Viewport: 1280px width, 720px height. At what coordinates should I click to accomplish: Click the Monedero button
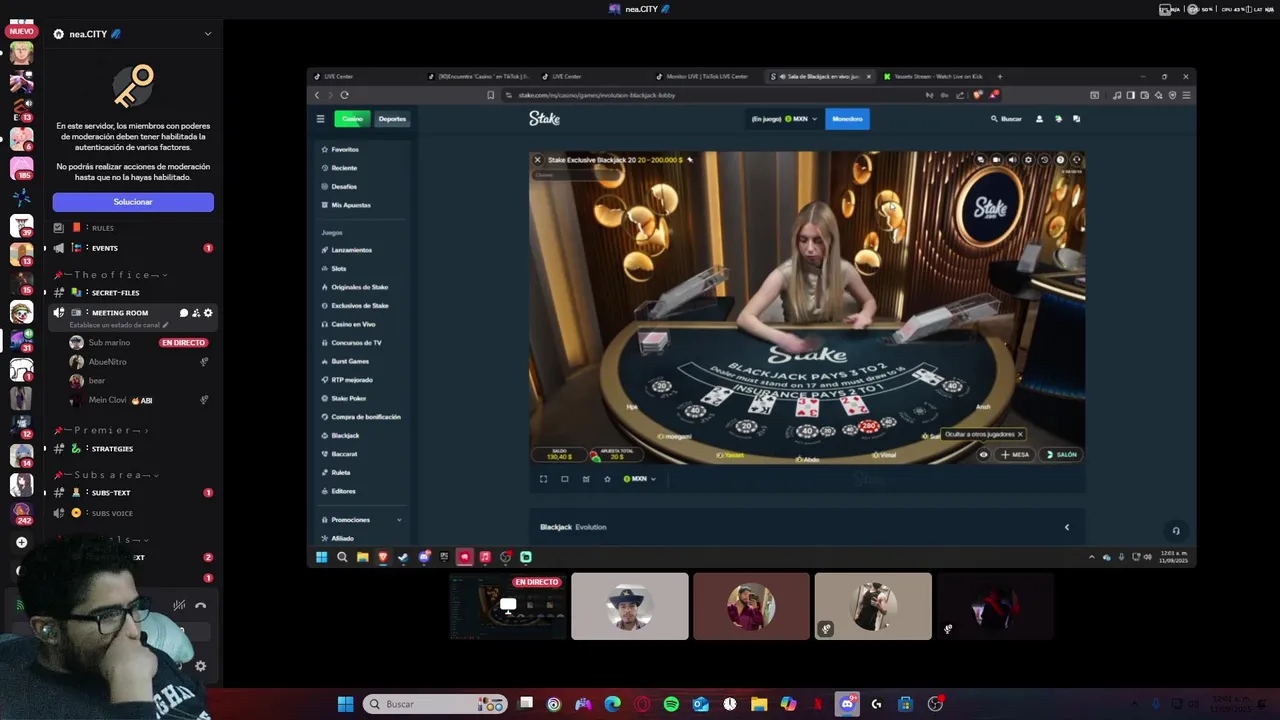tap(847, 119)
